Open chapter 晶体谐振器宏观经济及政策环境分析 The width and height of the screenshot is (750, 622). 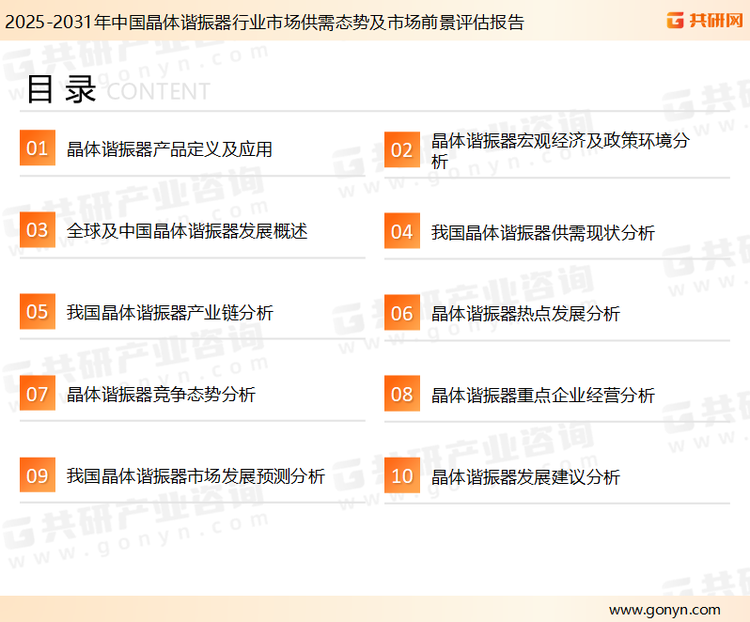pos(560,151)
